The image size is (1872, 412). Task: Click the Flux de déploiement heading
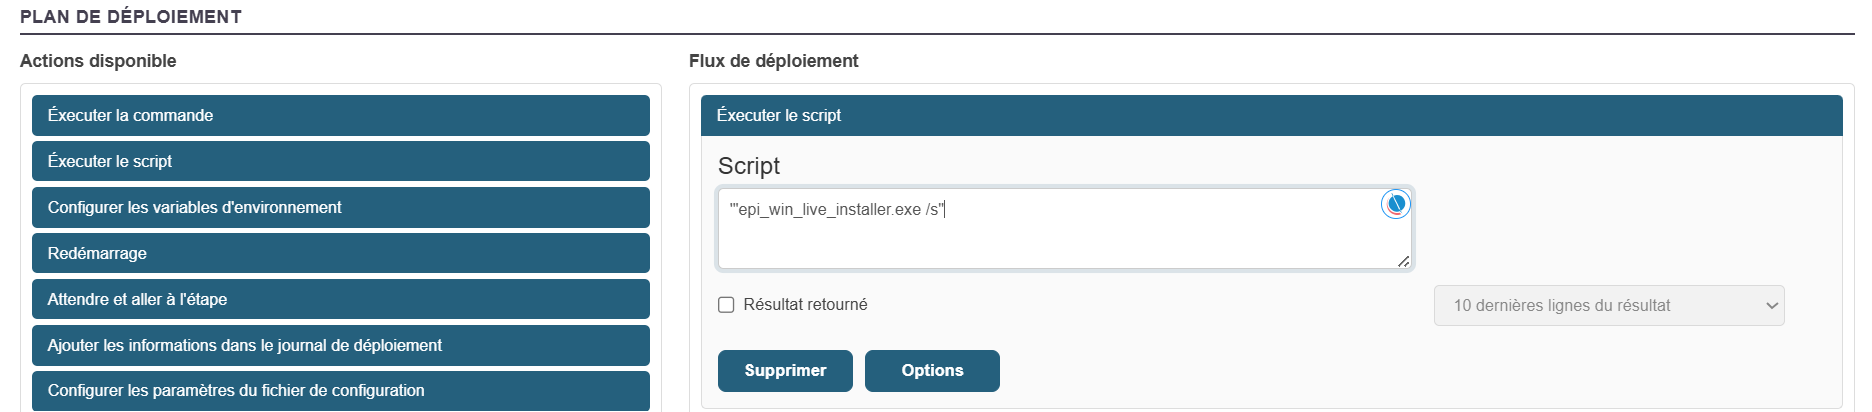773,61
